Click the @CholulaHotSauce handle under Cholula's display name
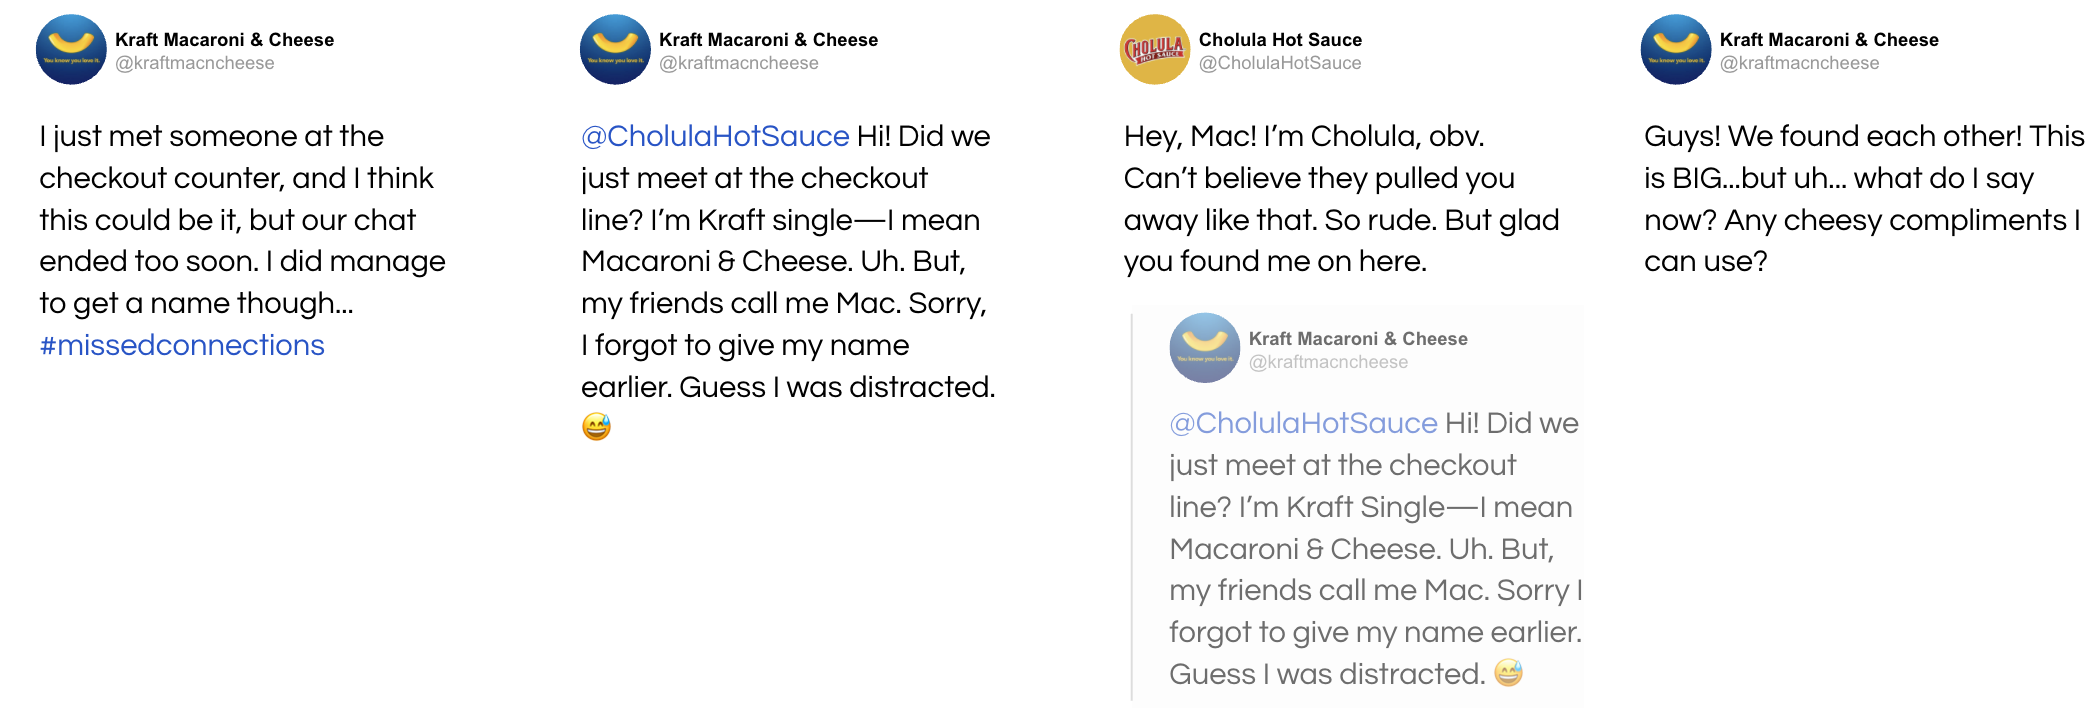The height and width of the screenshot is (708, 2100). [x=1280, y=63]
